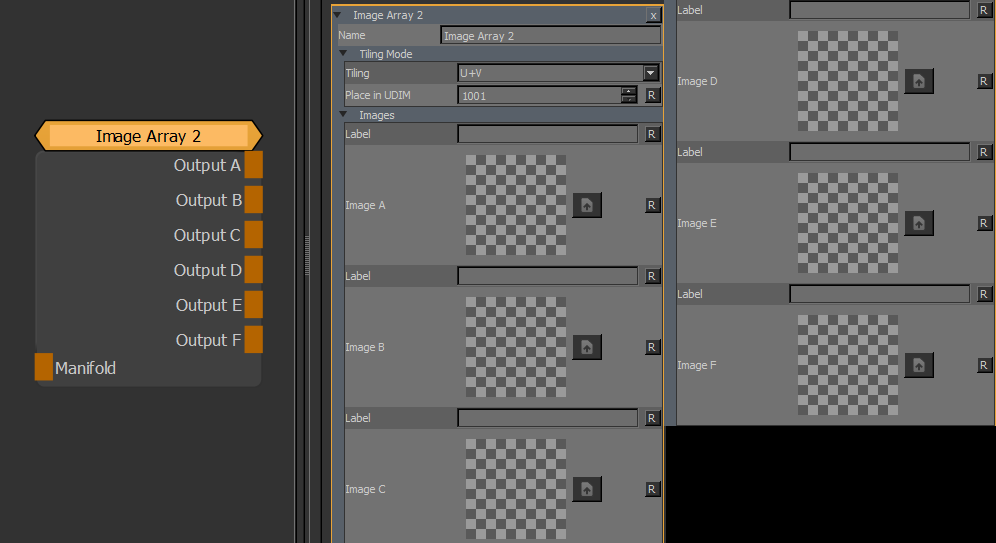Click the load image icon for Image A
996x543 pixels.
(587, 205)
